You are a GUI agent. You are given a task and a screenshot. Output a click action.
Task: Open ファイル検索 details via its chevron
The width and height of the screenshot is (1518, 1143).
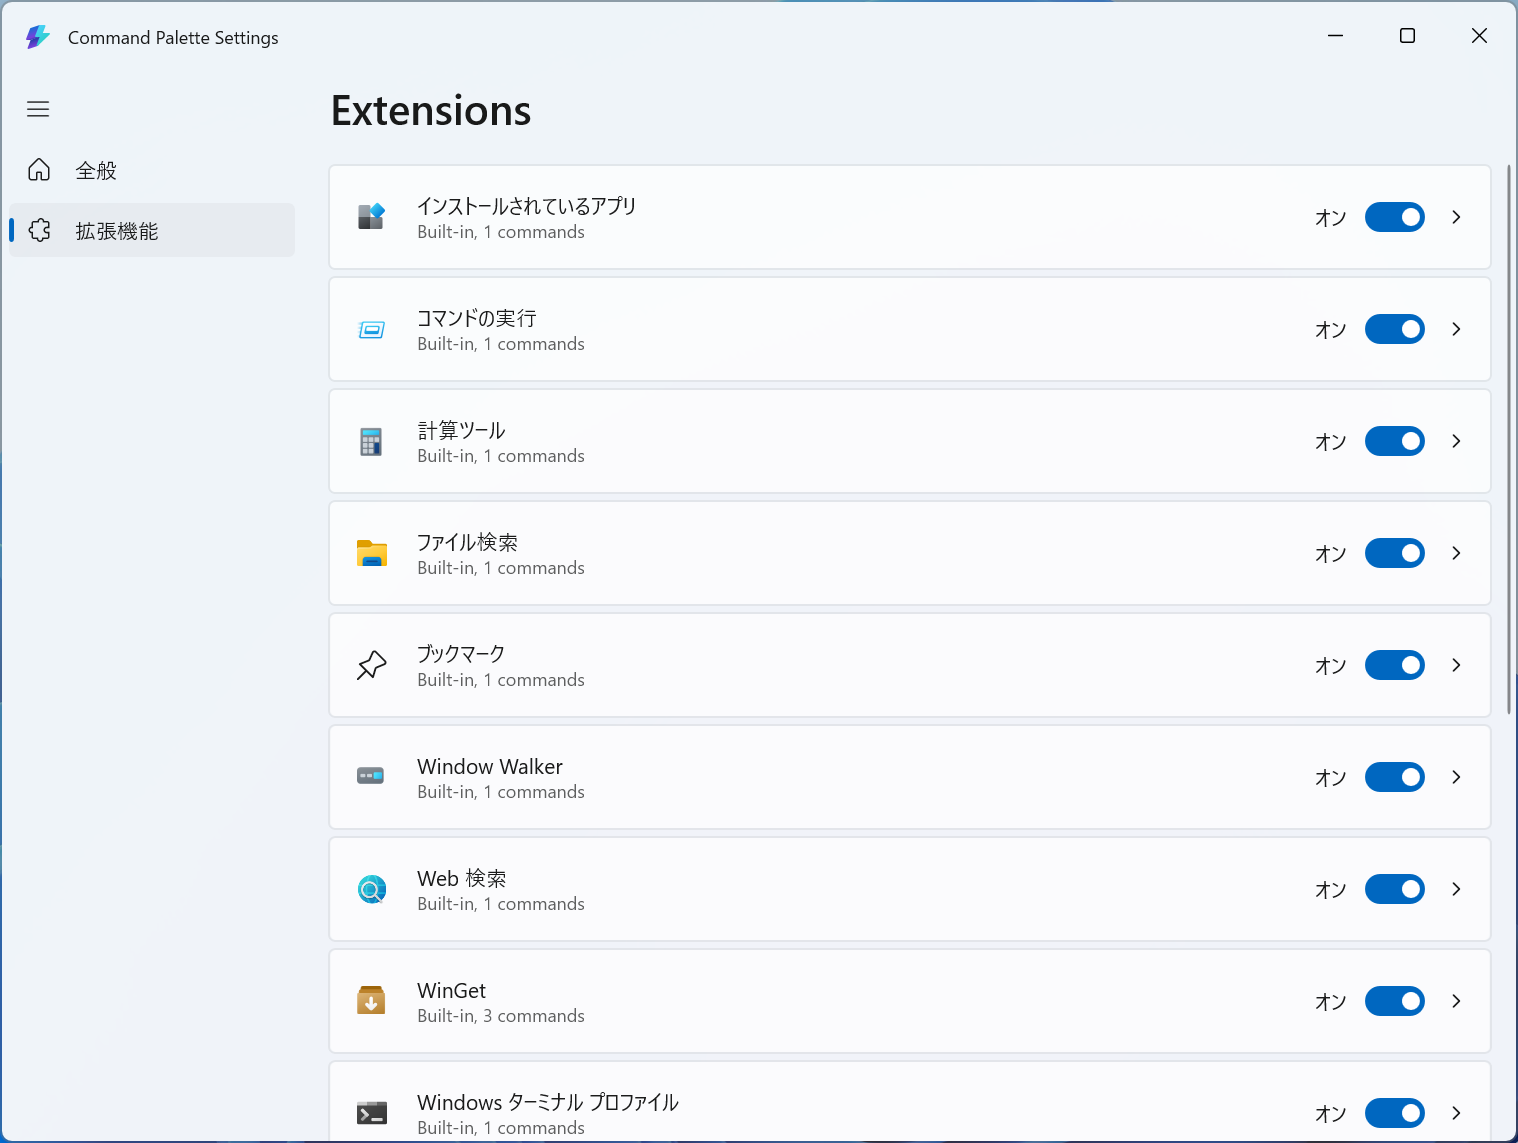(1456, 553)
